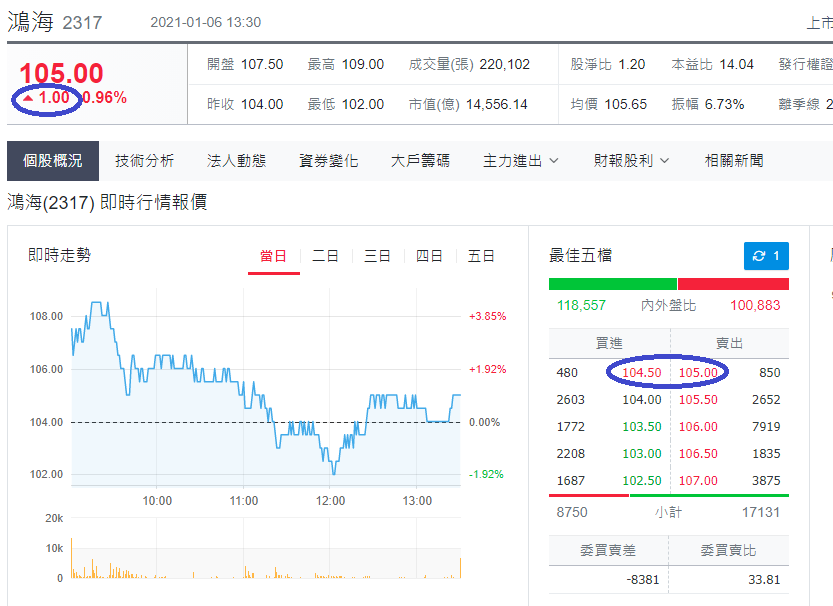
Task: Select bid price 103.50 row
Action: [x=642, y=427]
